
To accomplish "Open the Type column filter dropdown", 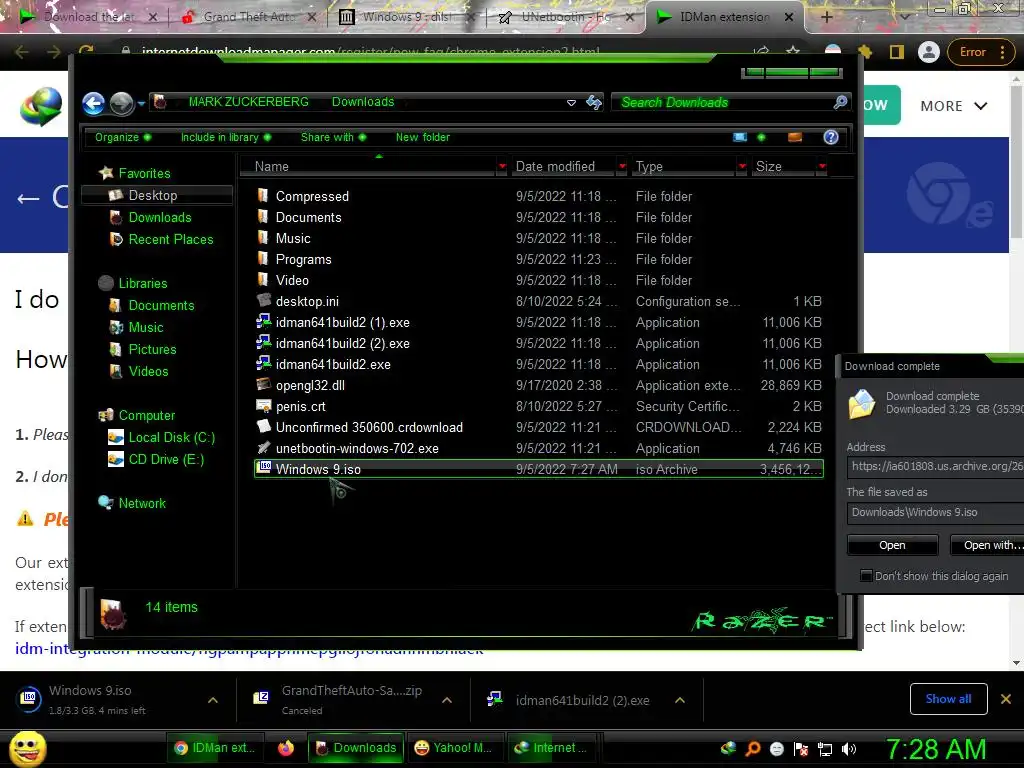I will [741, 167].
